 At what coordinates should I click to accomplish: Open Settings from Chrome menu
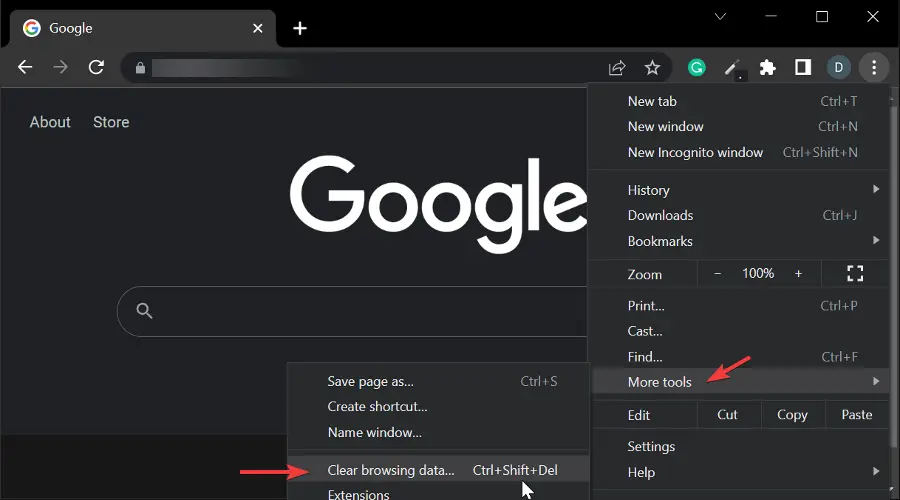click(740, 446)
